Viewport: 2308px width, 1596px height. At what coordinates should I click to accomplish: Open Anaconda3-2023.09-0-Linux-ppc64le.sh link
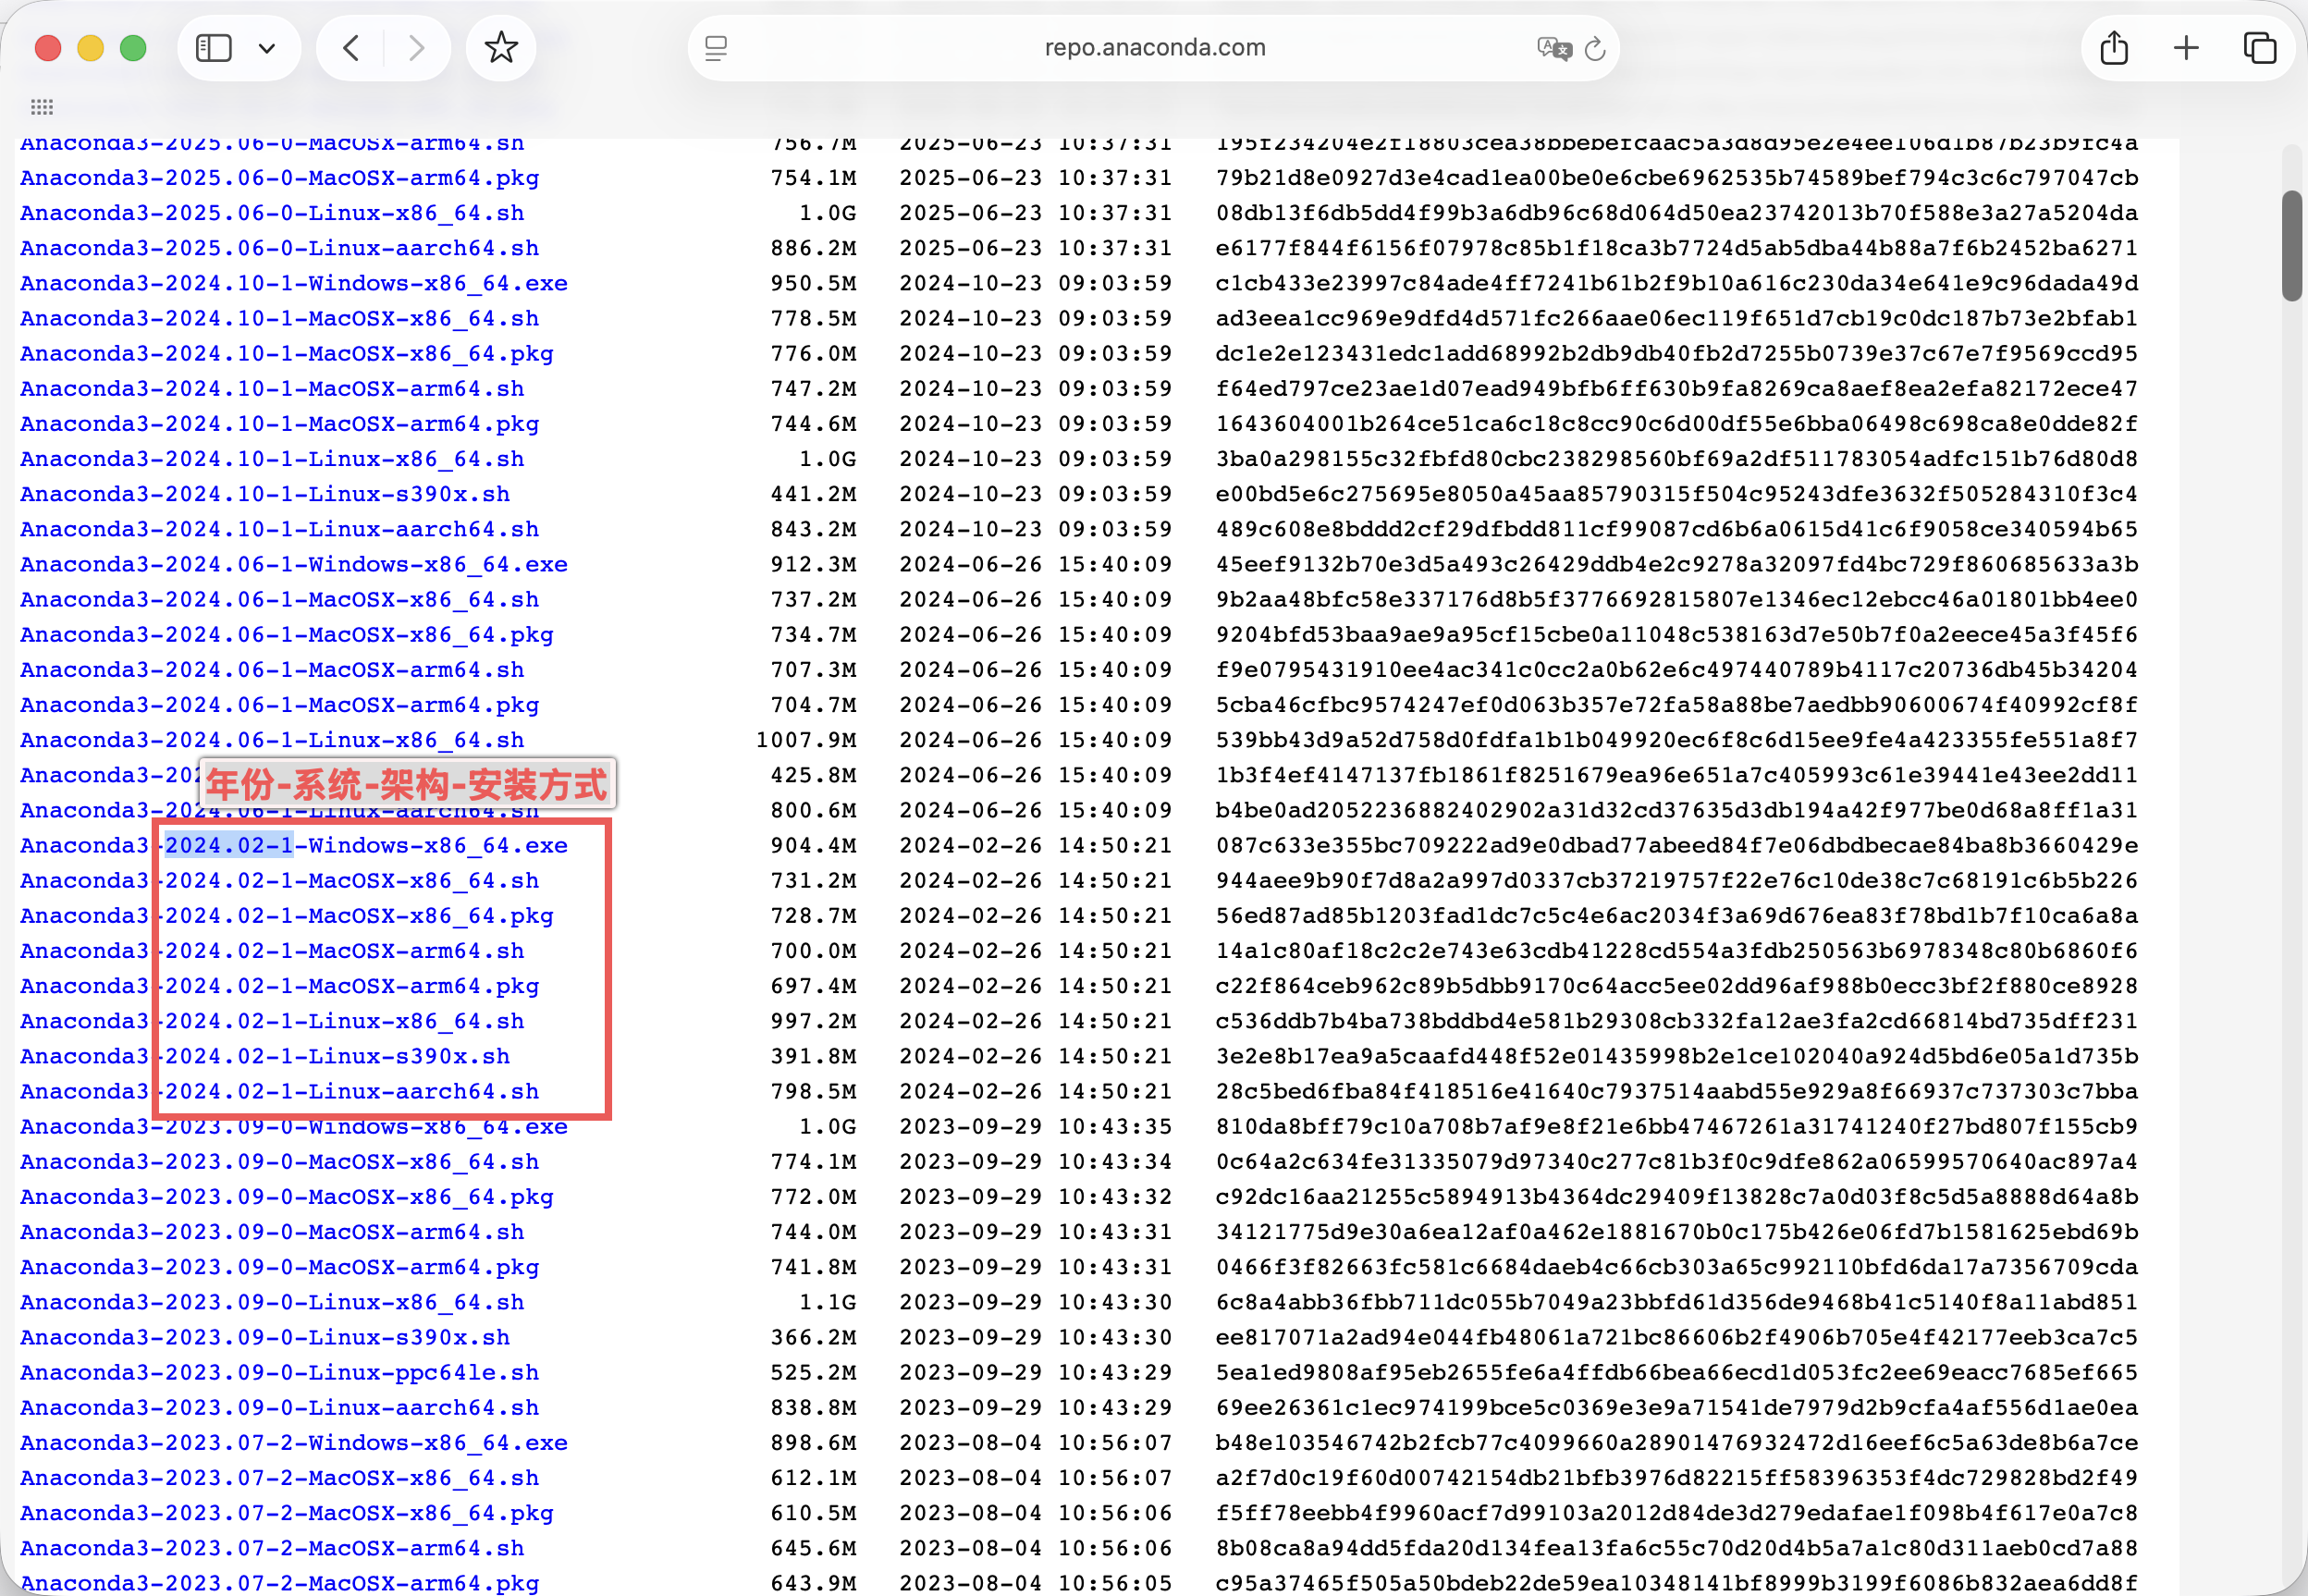pyautogui.click(x=280, y=1373)
